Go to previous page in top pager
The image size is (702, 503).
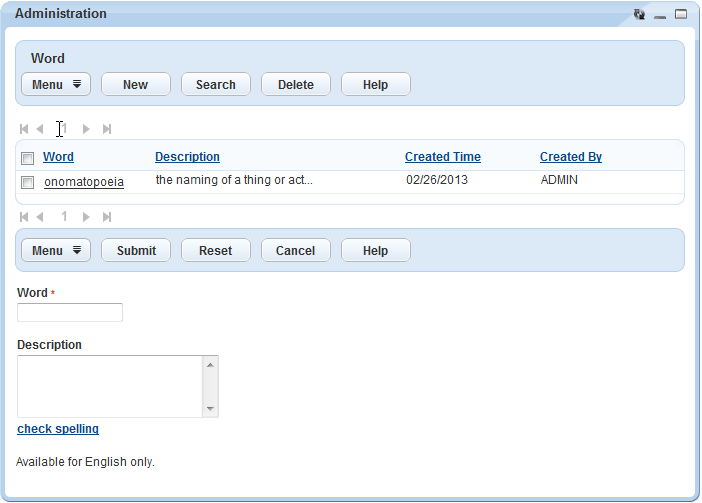tap(40, 129)
